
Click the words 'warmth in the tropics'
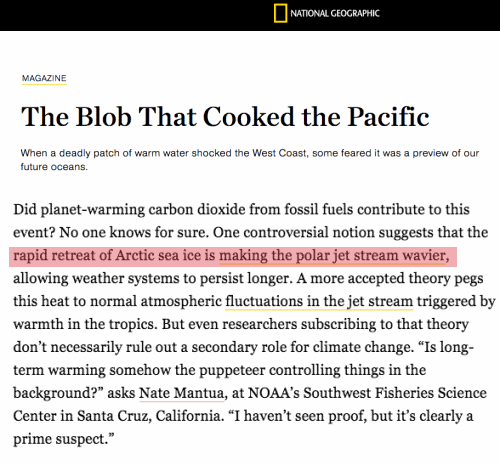[x=85, y=324]
